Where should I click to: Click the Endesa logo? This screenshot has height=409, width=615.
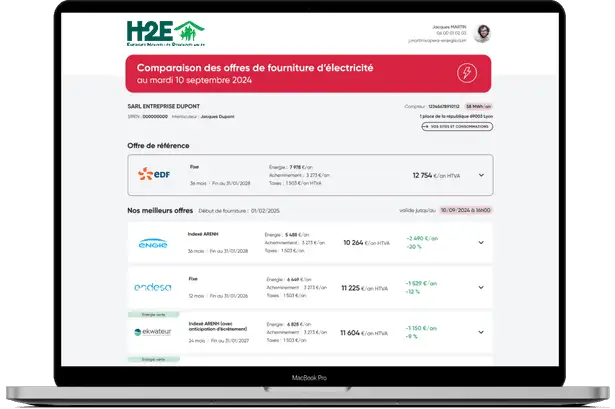pyautogui.click(x=153, y=287)
